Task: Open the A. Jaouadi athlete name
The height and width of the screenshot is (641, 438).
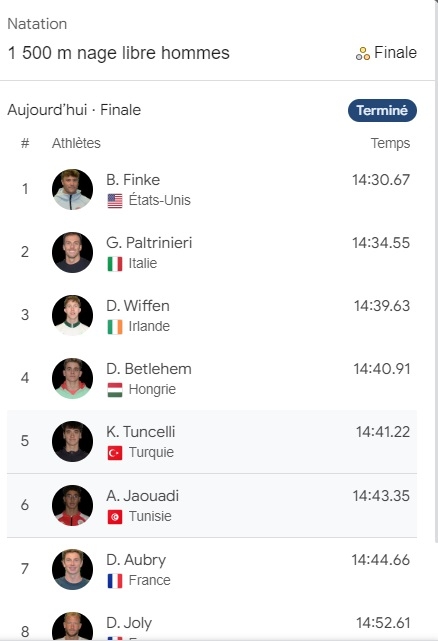Action: pos(142,496)
